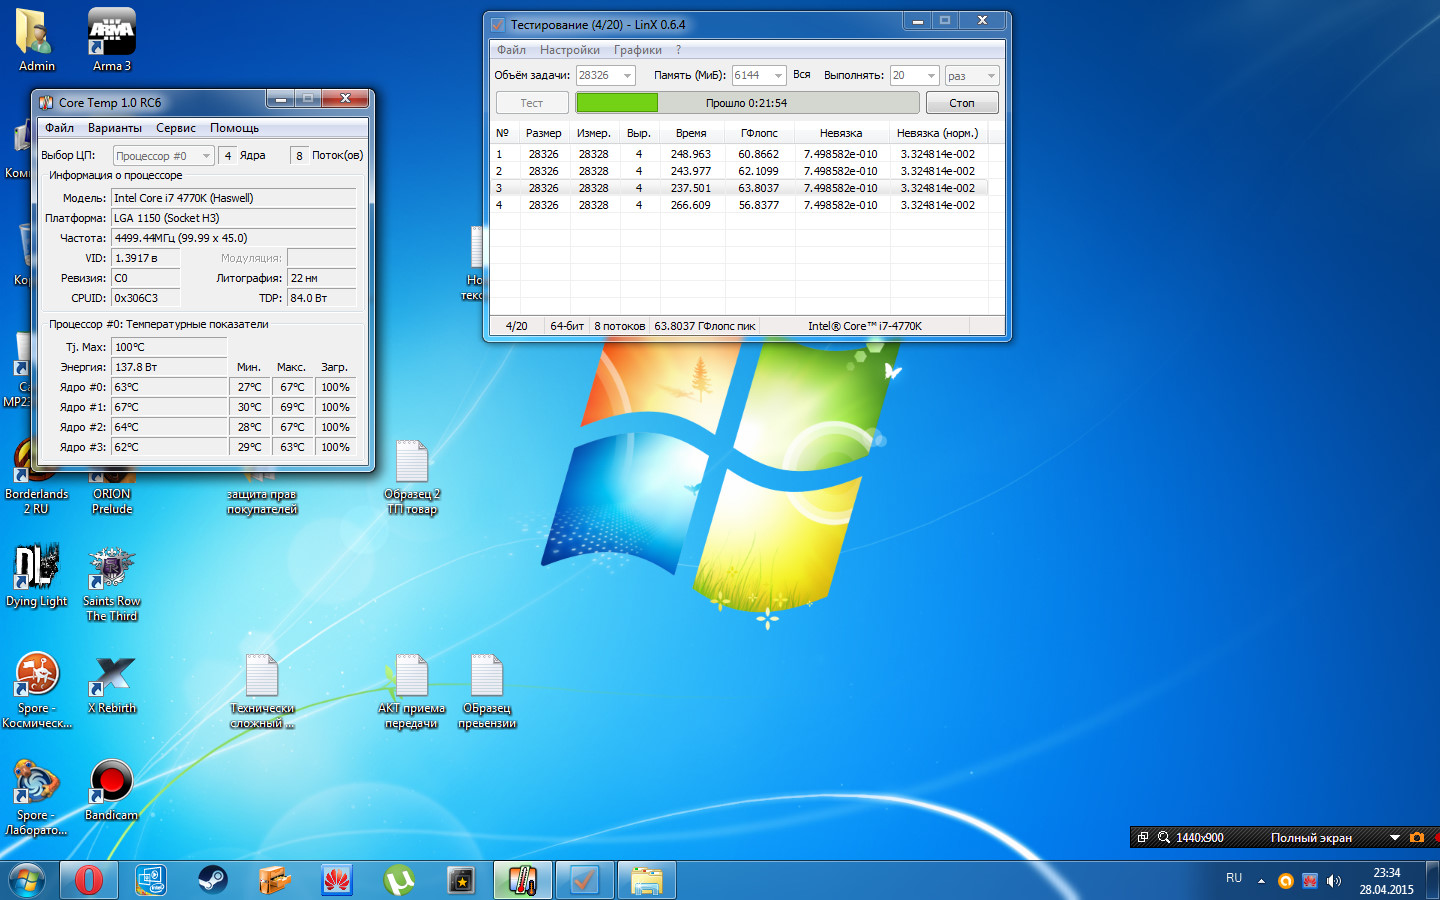Click the '62.1099' ГФлопс cell in LinX

coord(759,171)
